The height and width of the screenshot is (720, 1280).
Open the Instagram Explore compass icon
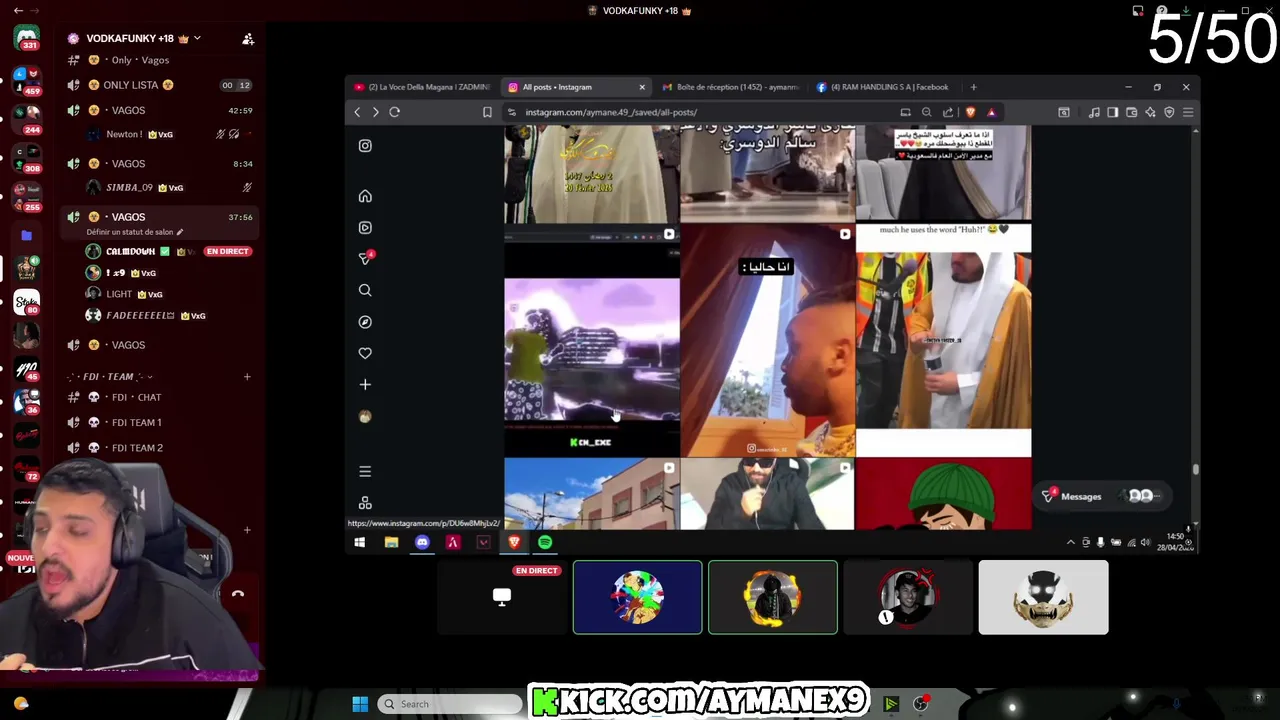(x=365, y=322)
